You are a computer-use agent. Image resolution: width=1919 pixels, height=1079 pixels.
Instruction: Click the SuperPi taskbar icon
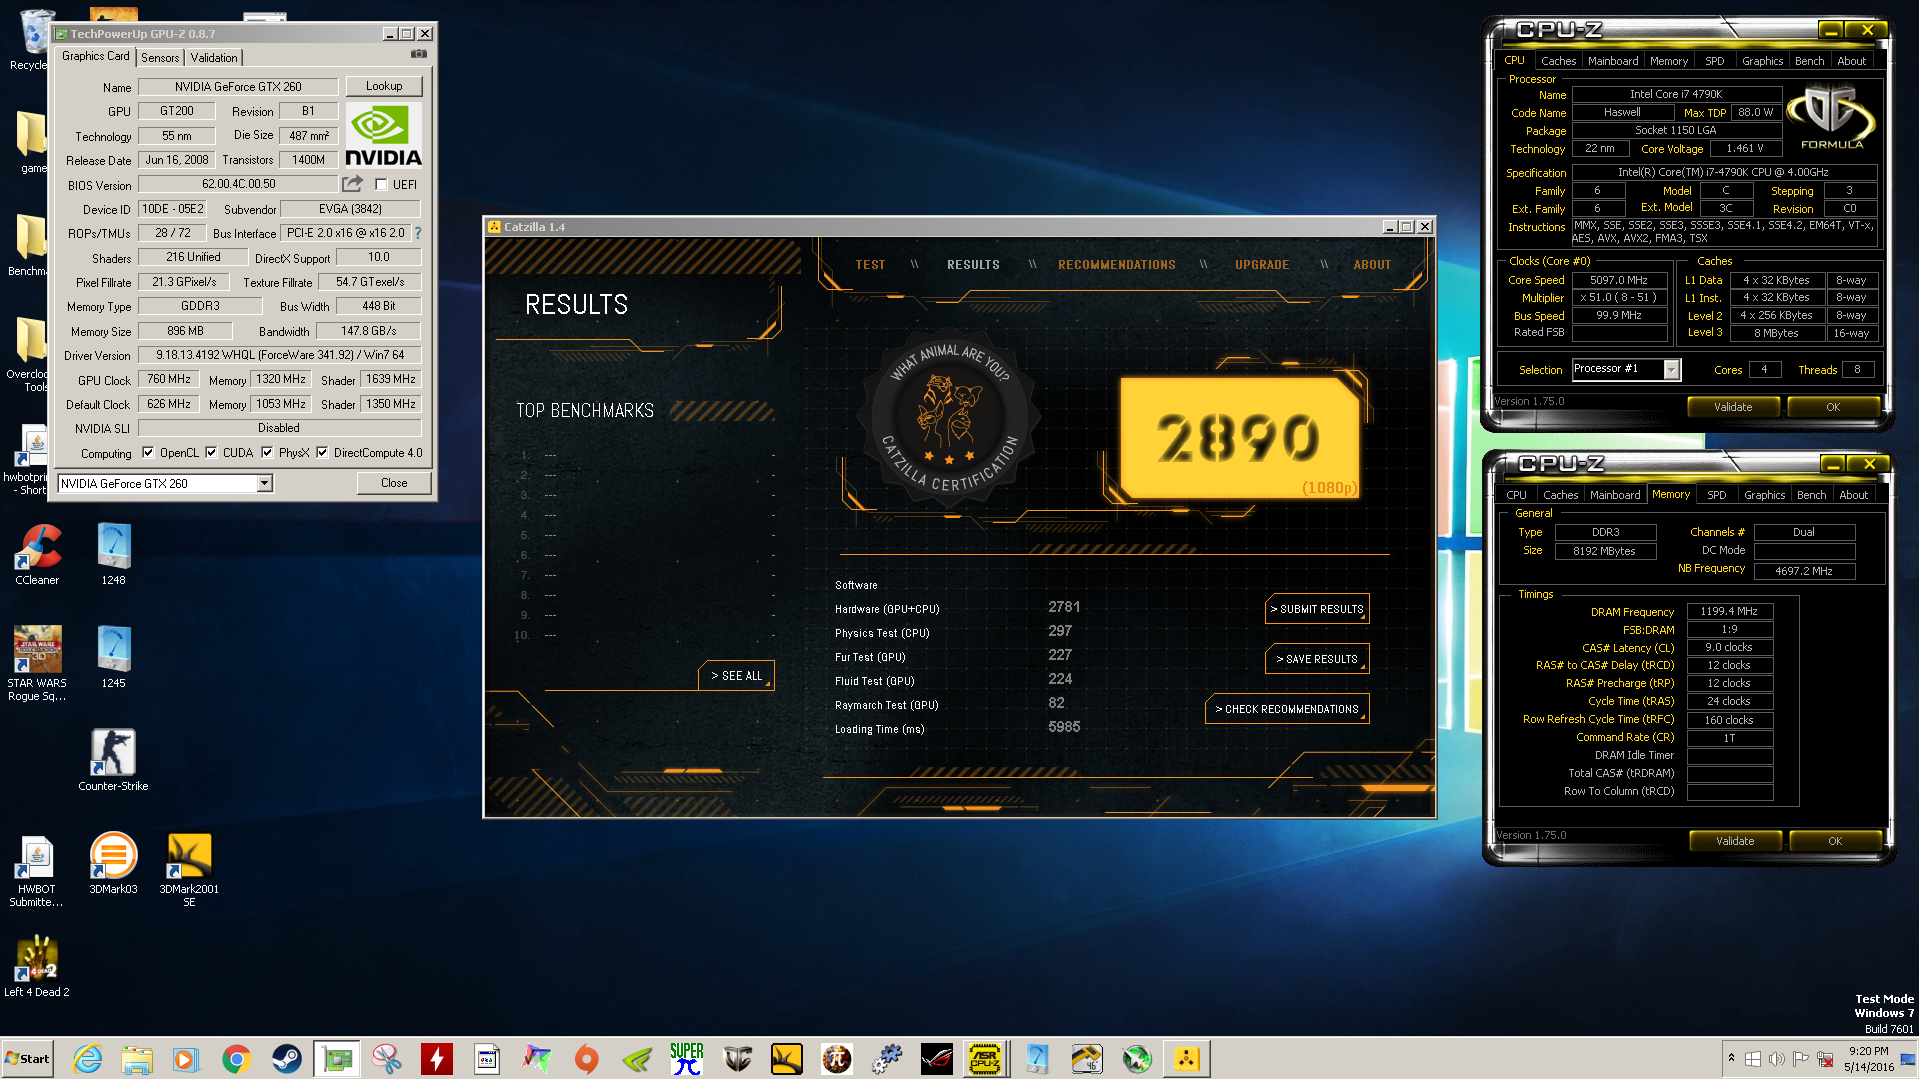pos(687,1059)
